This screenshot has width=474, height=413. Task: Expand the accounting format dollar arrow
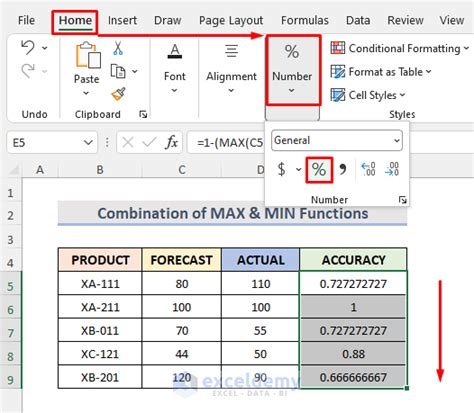coord(298,169)
